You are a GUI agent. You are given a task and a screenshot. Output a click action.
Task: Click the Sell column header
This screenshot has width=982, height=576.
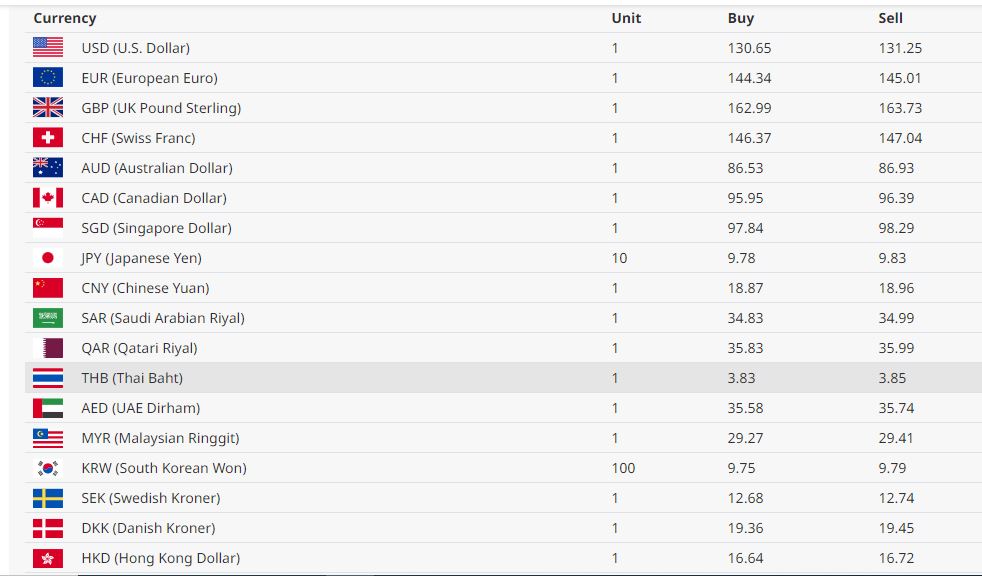coord(891,18)
